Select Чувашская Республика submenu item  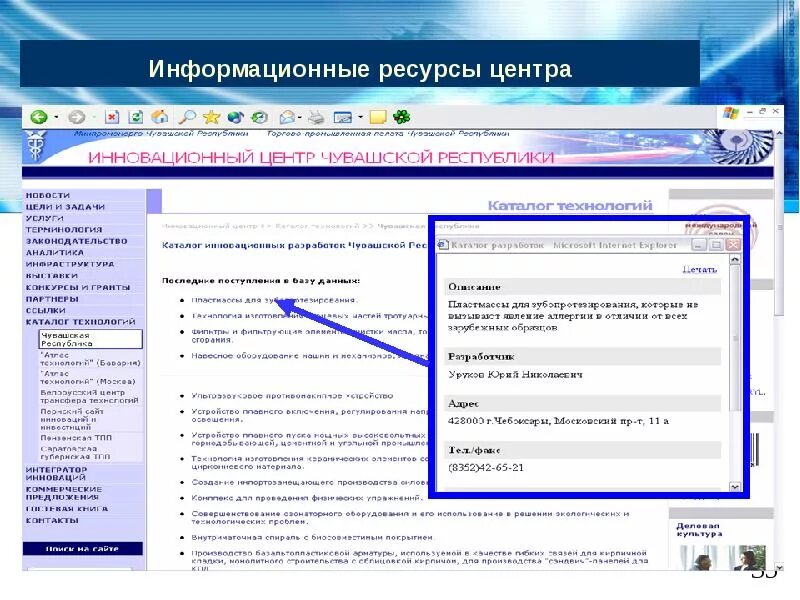pos(90,339)
